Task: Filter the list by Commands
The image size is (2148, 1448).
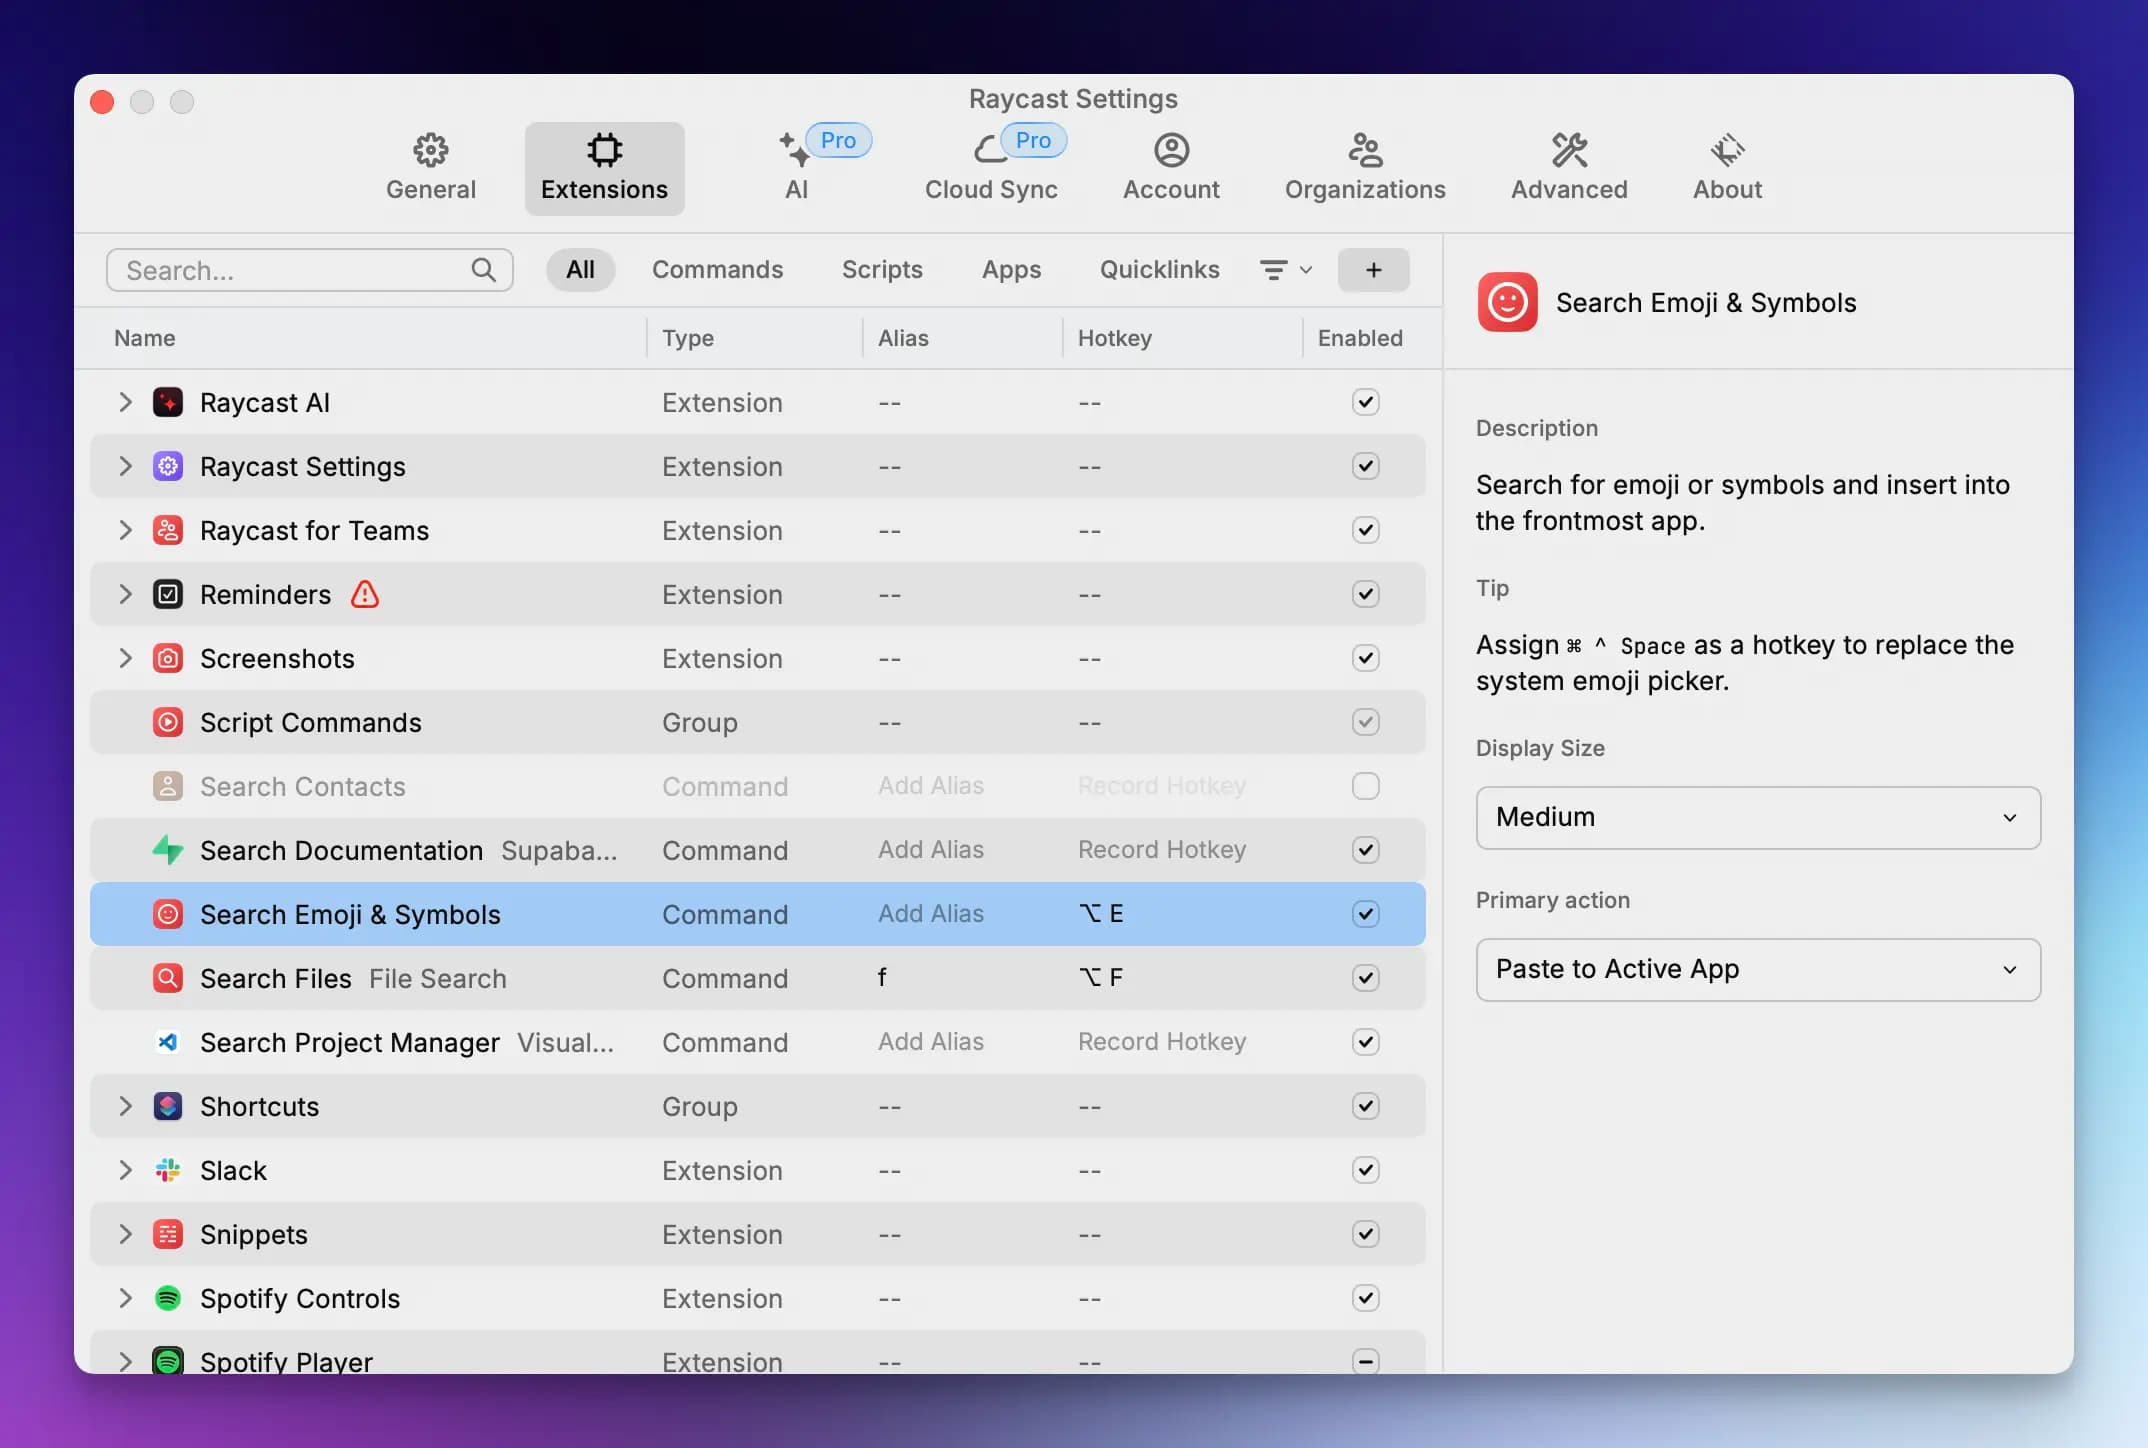Action: [x=717, y=270]
